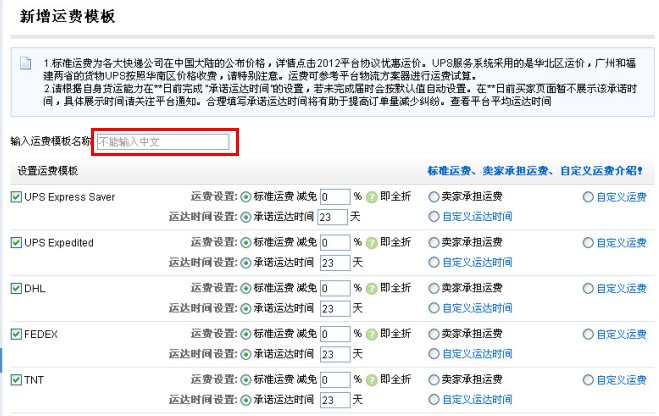659x416 pixels.
Task: Uncheck the UPS Express Saver checkbox
Action: 16,197
